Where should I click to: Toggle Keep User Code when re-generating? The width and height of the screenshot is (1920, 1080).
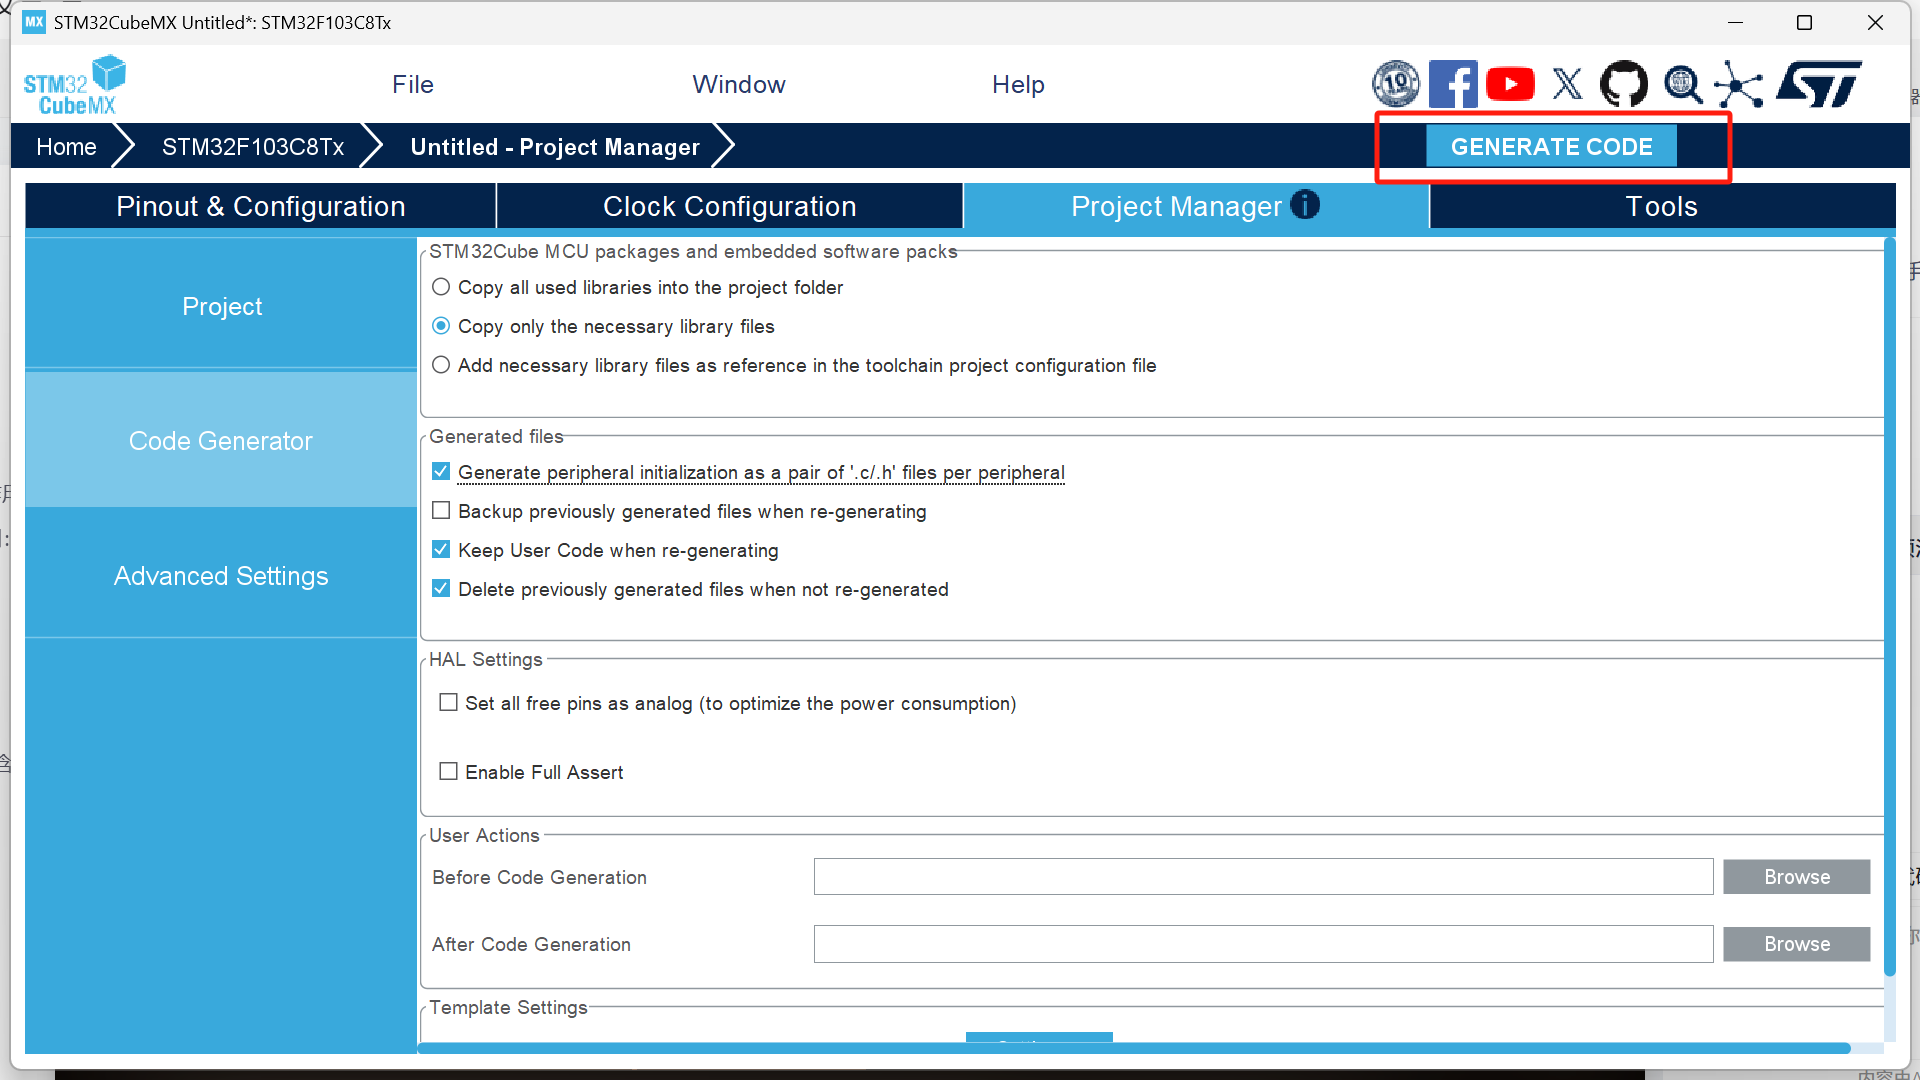(x=441, y=550)
